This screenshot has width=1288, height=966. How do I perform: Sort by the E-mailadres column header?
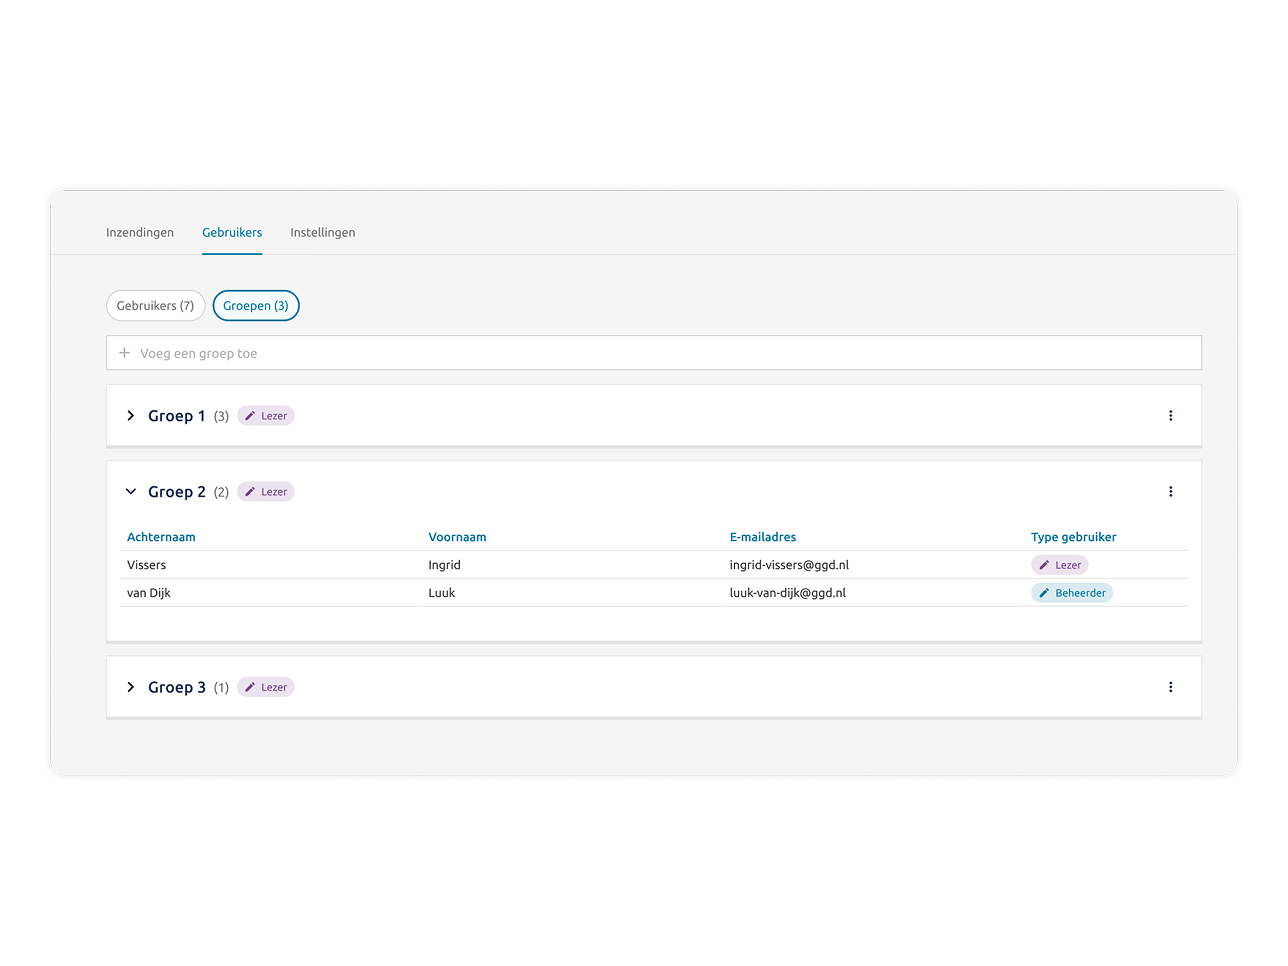tap(763, 537)
